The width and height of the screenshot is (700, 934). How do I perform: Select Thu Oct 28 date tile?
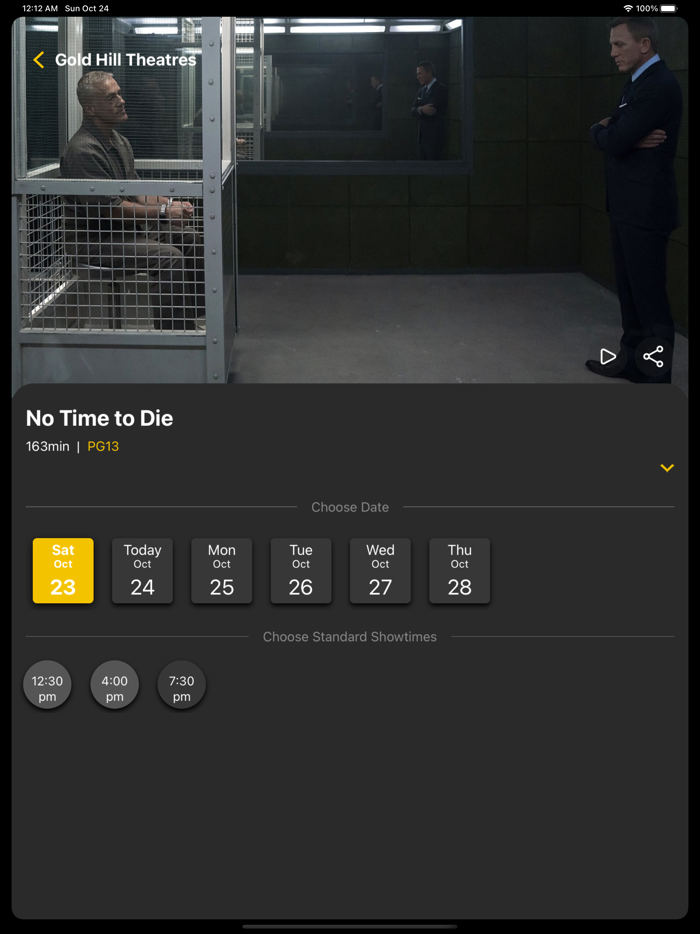(459, 571)
